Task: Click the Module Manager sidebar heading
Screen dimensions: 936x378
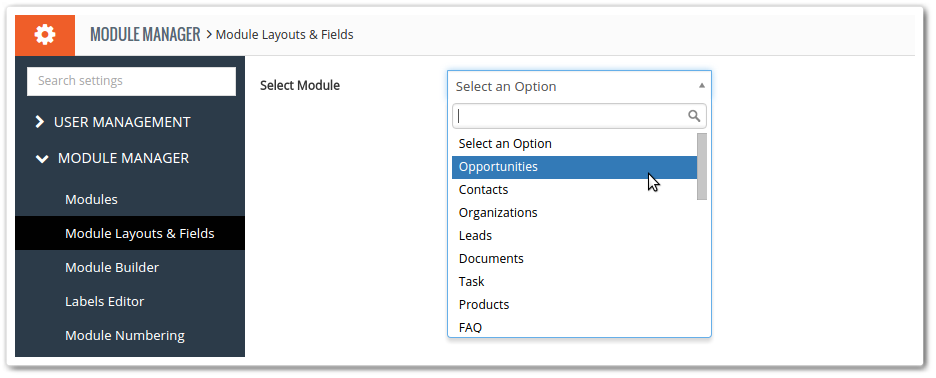Action: 124,158
